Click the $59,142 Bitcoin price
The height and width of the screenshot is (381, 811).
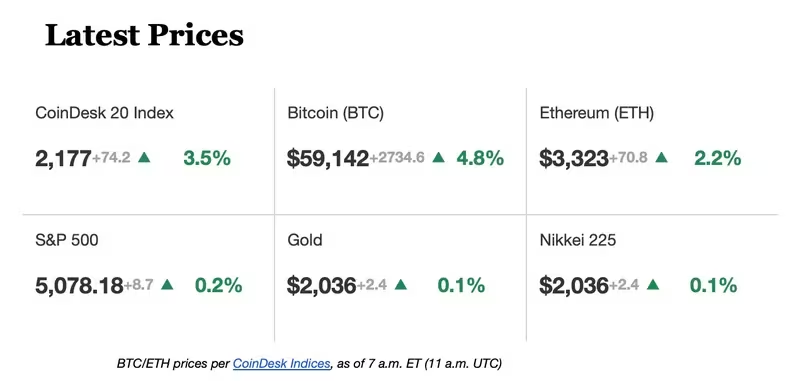(328, 158)
